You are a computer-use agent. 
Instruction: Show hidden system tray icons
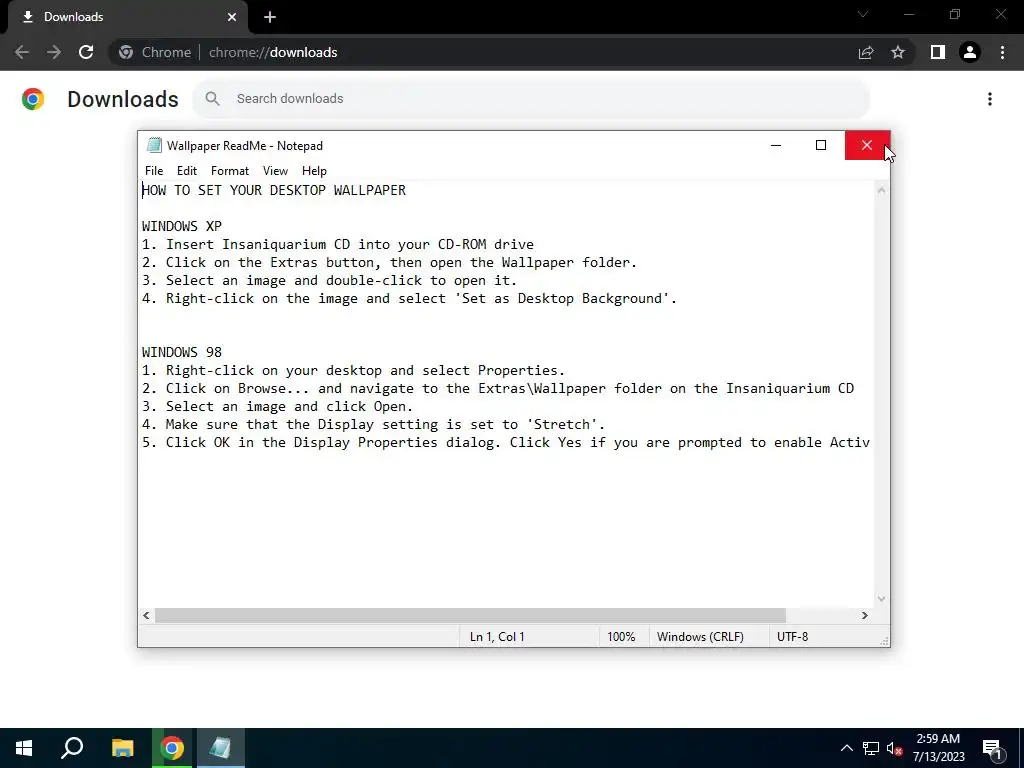pos(846,748)
